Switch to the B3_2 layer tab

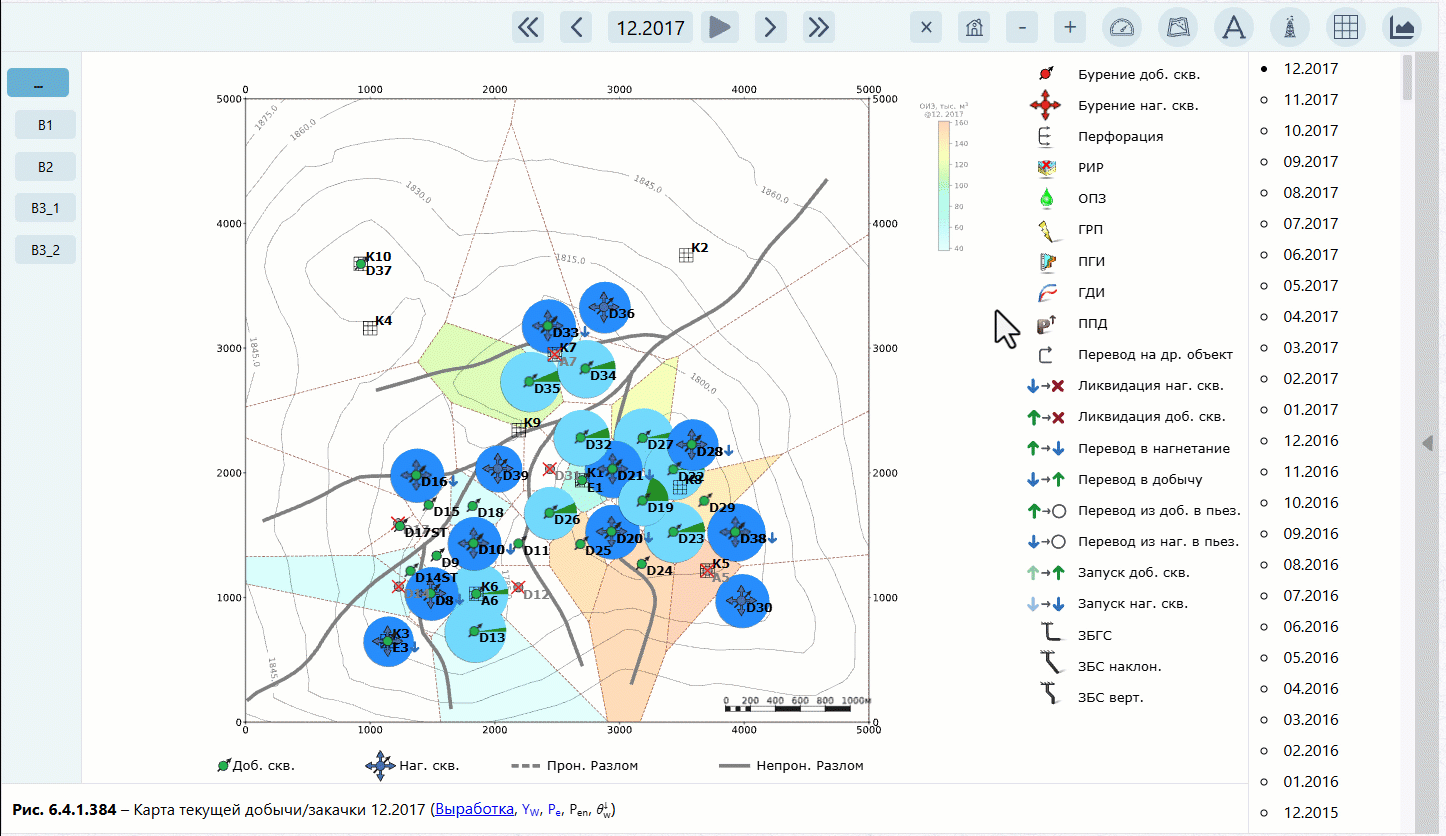point(45,250)
